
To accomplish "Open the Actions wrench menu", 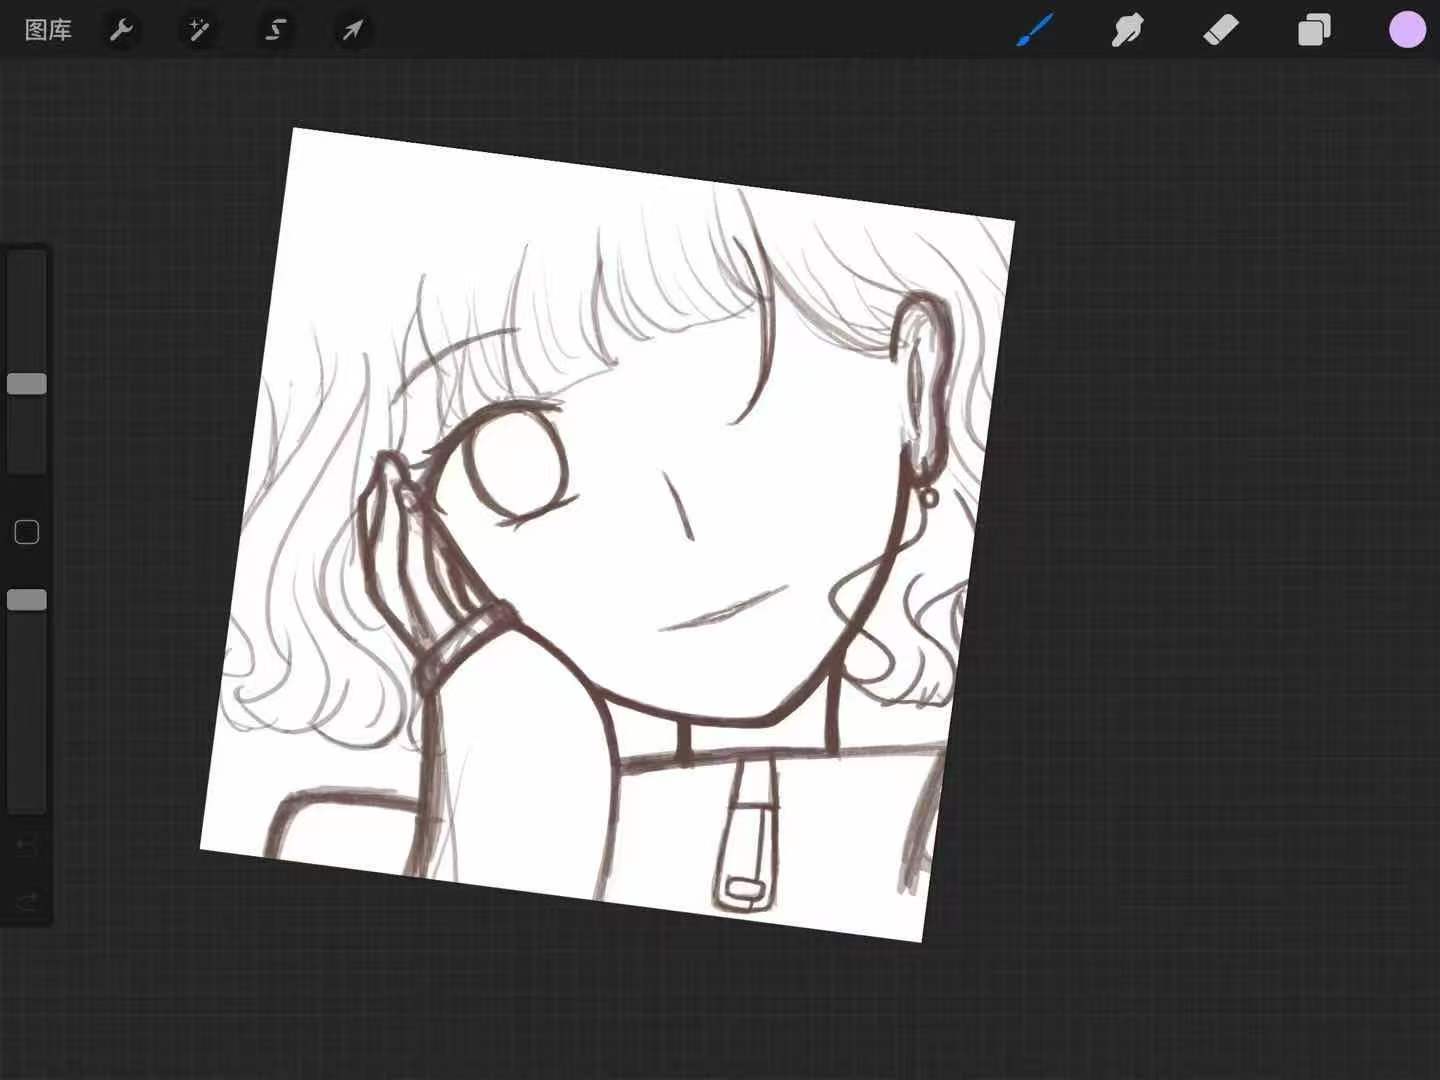I will pyautogui.click(x=121, y=30).
